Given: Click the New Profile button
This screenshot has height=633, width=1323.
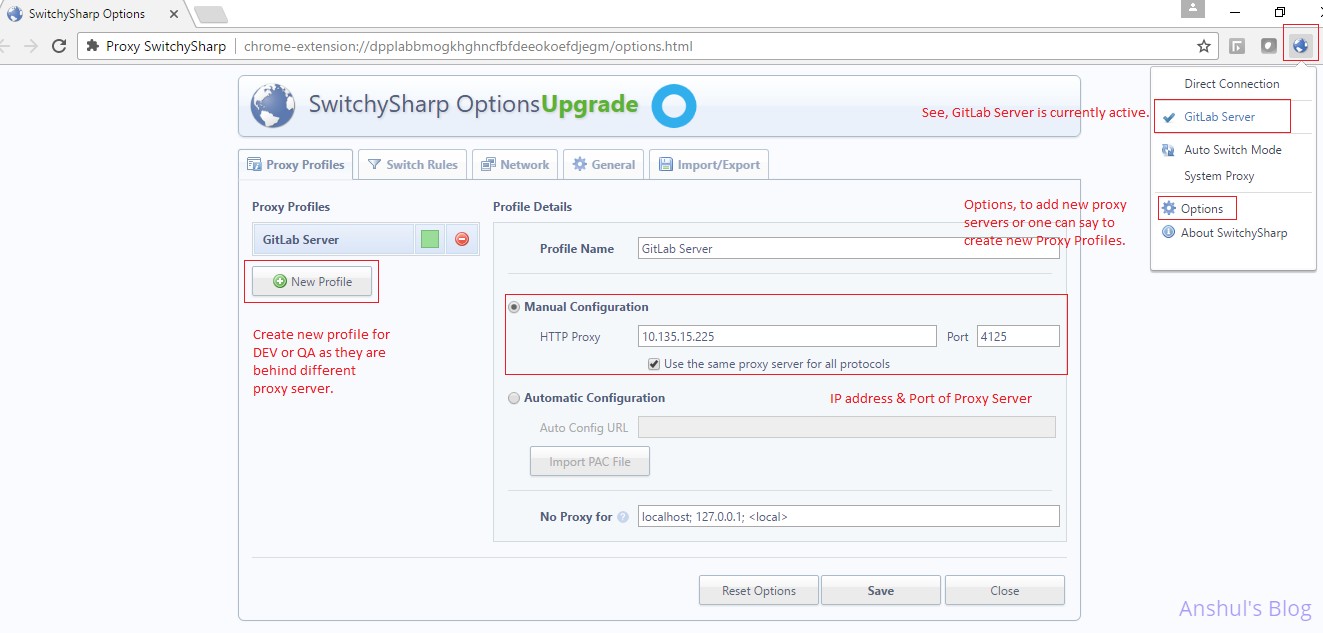Looking at the screenshot, I should [312, 282].
